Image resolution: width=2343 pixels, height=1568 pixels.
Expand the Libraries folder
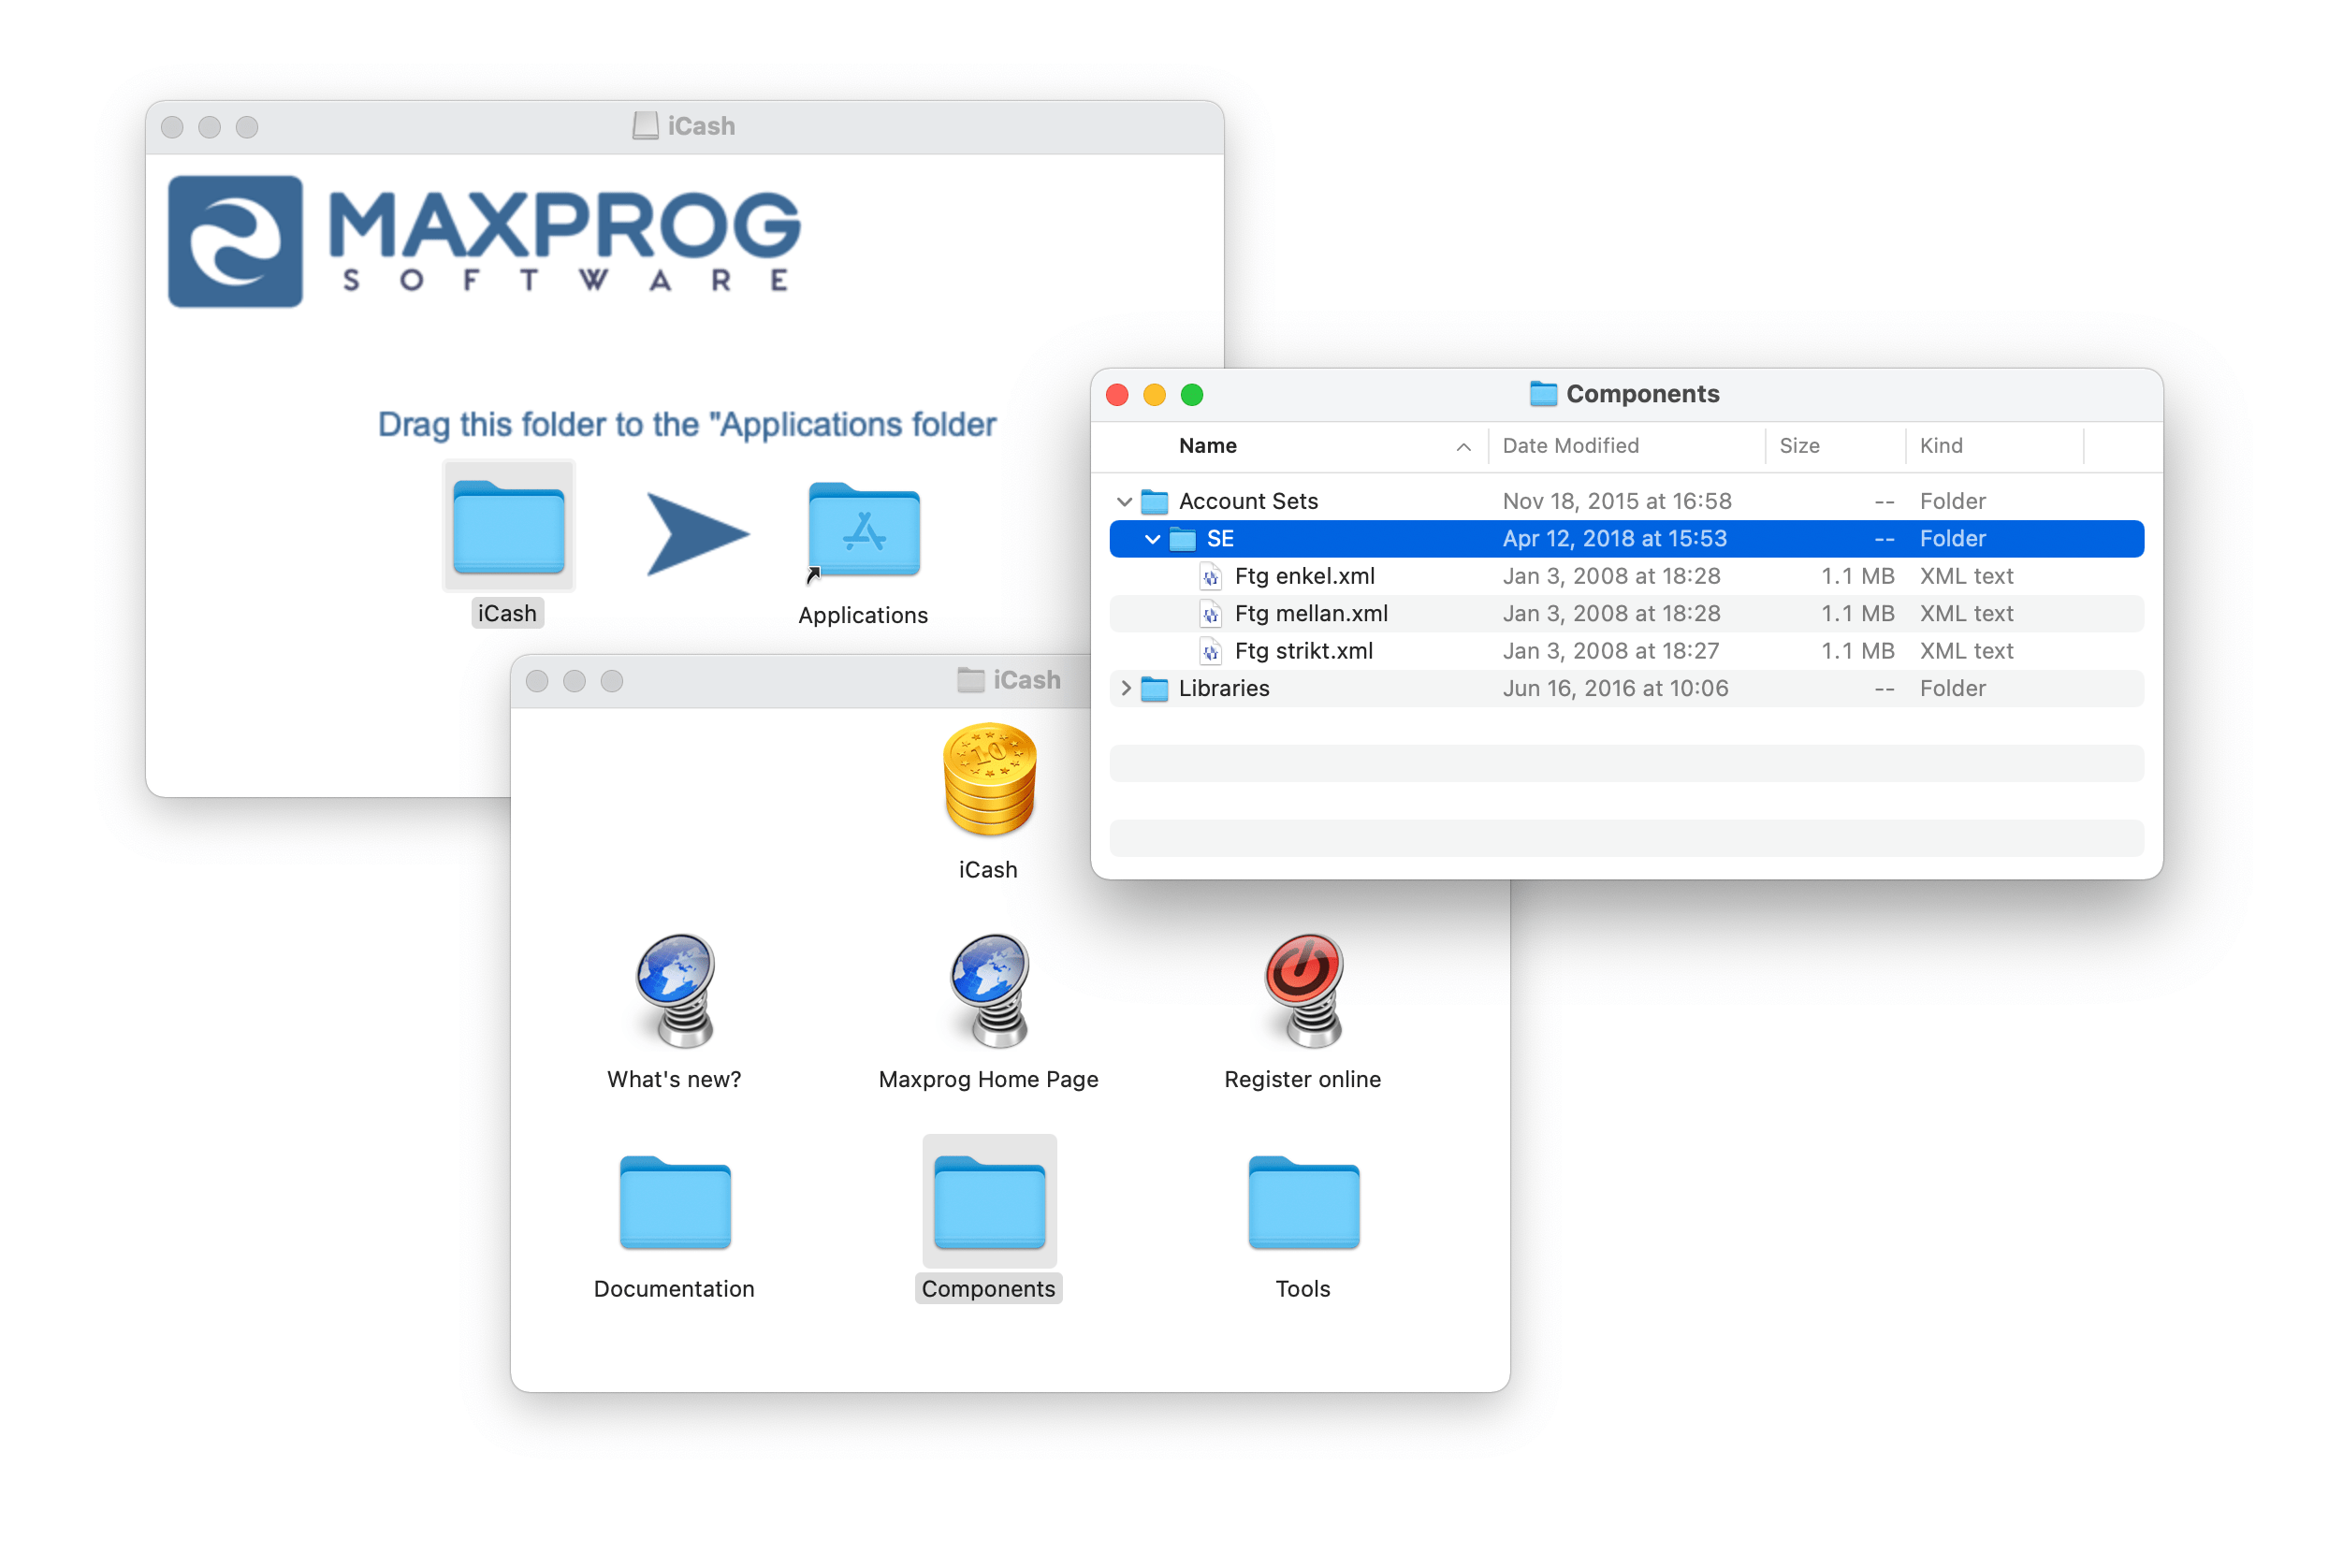(1125, 688)
